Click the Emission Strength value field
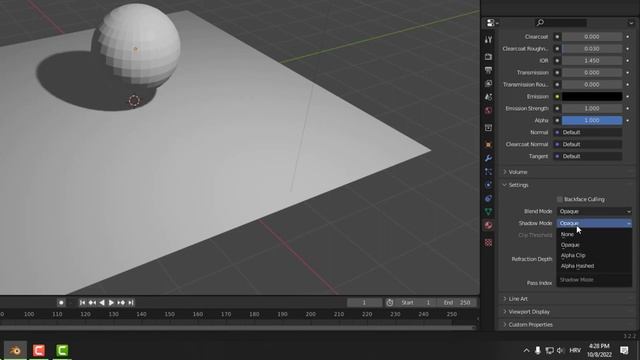The width and height of the screenshot is (640, 360). (592, 109)
